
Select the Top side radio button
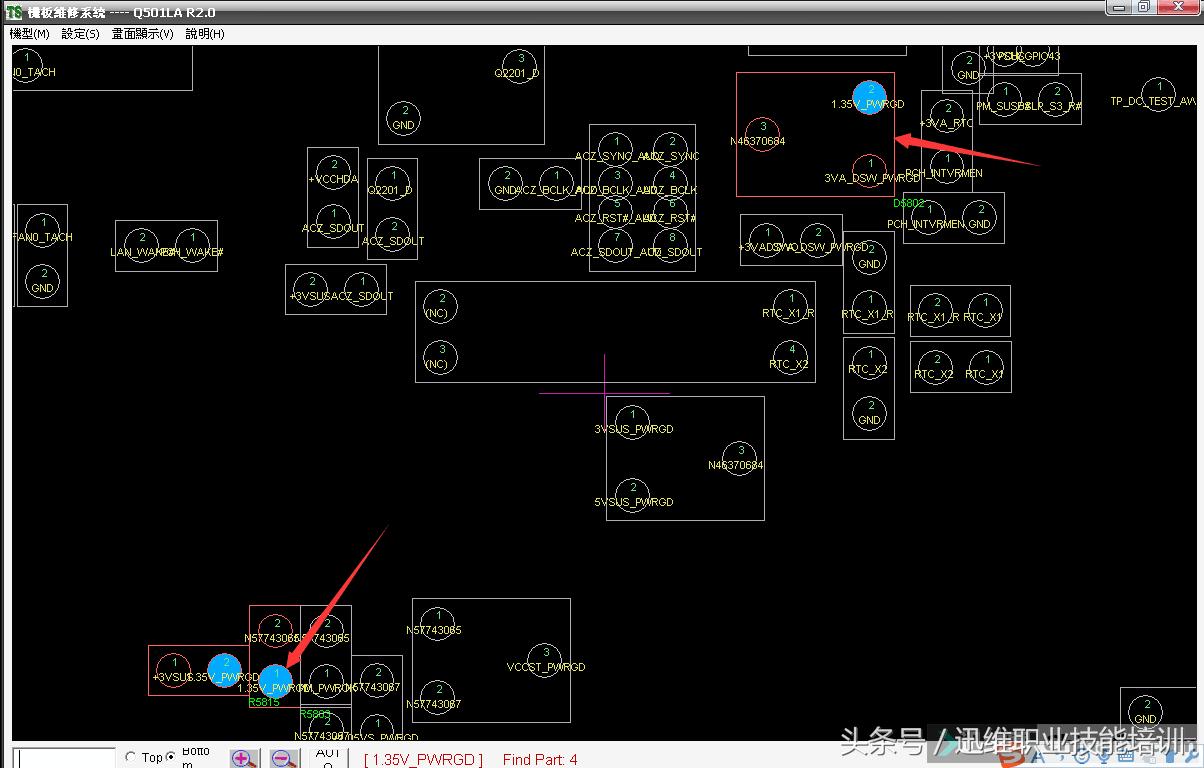[131, 757]
